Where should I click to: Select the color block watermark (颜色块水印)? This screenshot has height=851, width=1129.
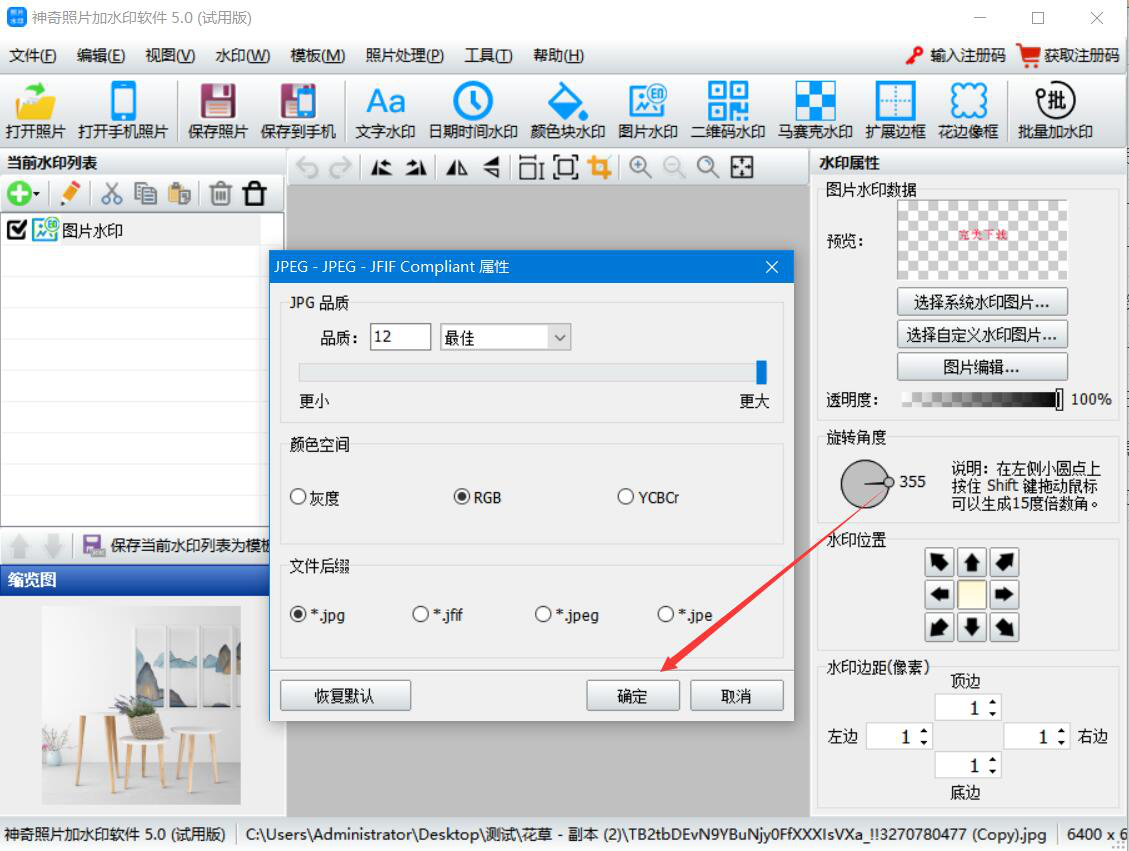pyautogui.click(x=567, y=110)
